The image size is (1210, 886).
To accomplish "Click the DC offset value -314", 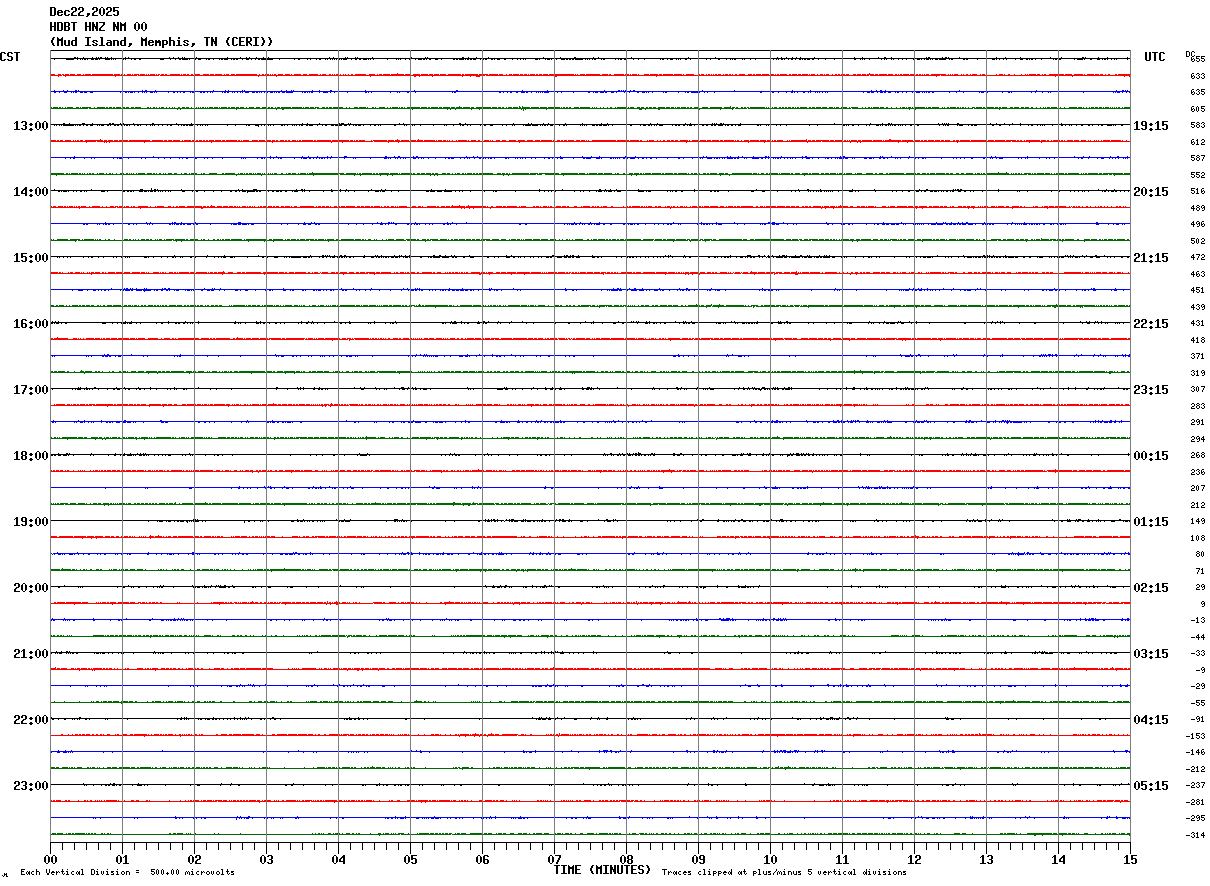I will [1196, 836].
